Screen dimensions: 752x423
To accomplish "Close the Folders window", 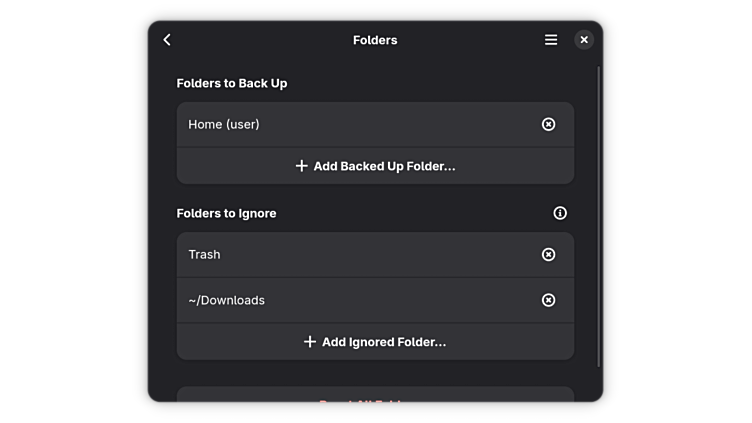I will click(584, 40).
